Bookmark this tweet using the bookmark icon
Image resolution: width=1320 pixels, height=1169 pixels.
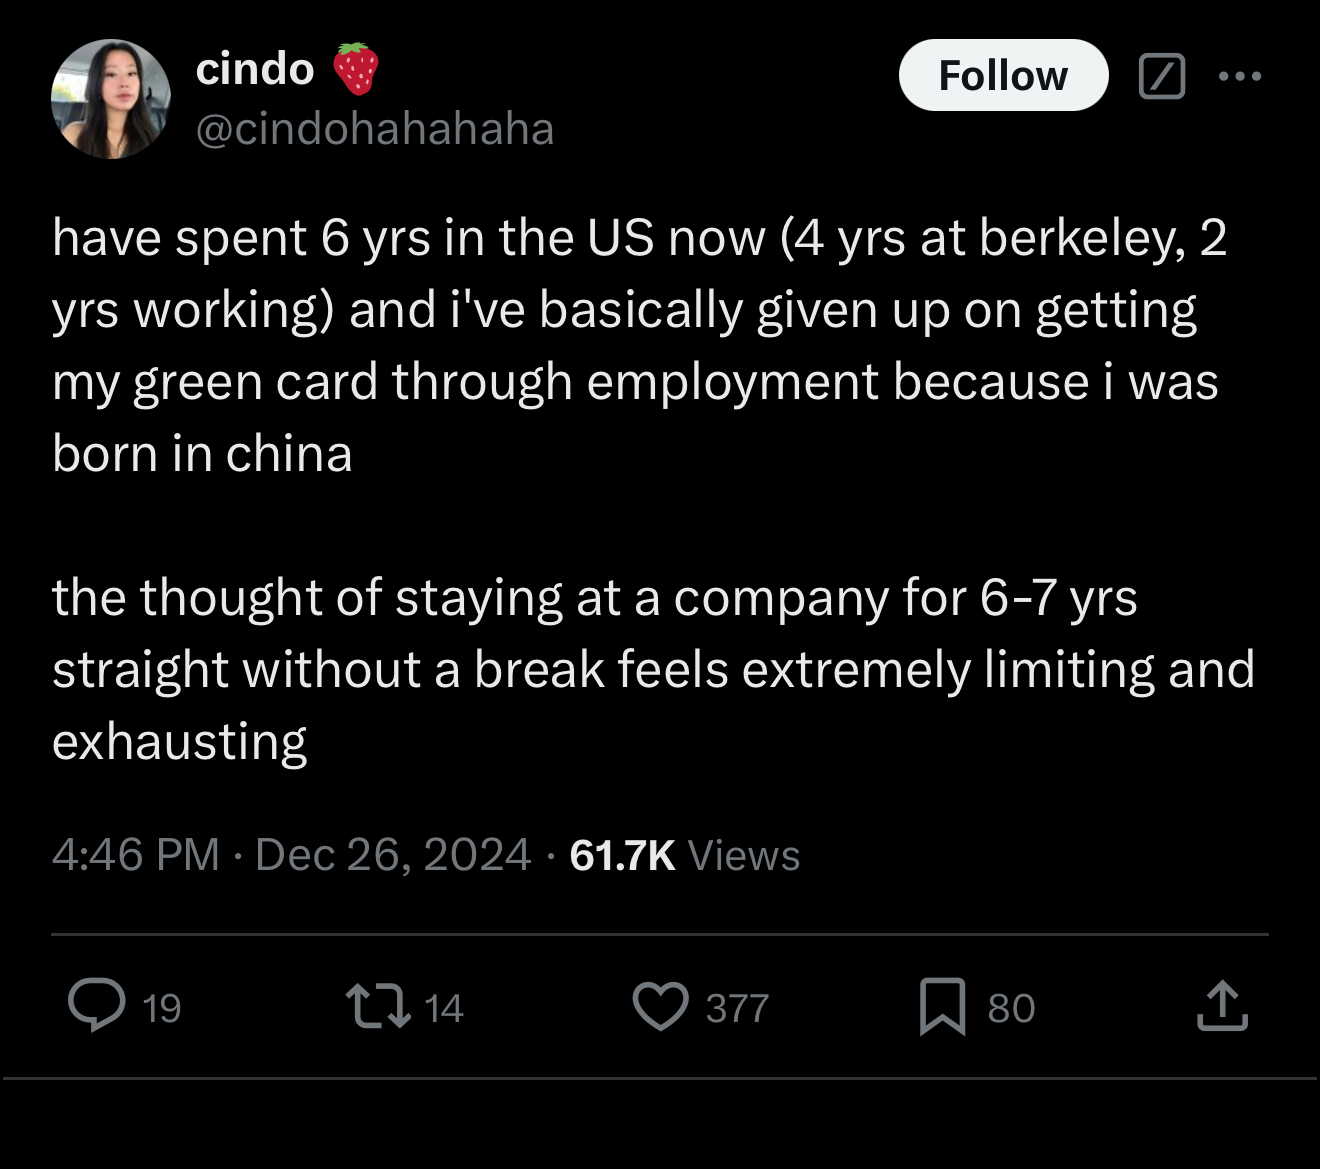coord(941,1006)
